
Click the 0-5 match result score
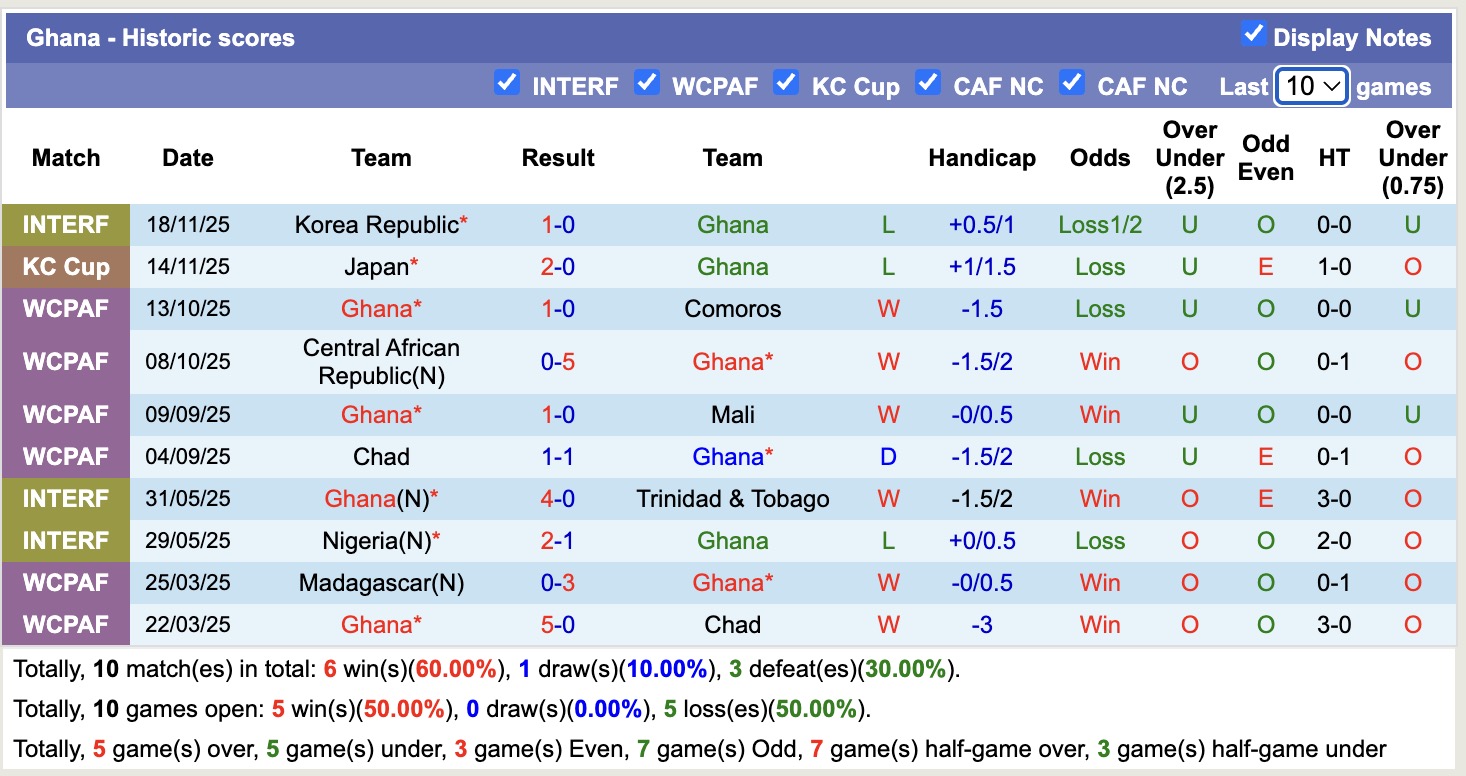(x=558, y=361)
